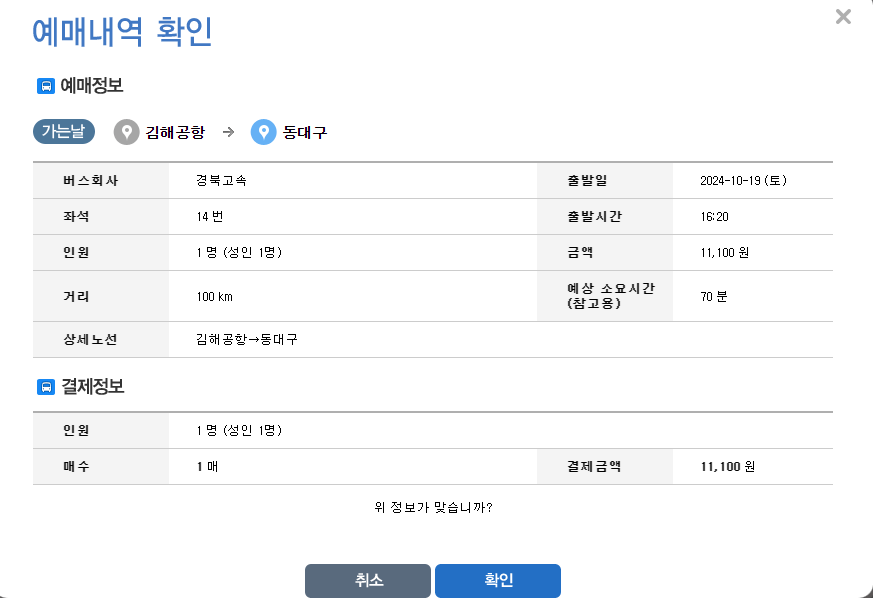This screenshot has height=598, width=873.
Task: Click the 위 정보가 맞습니까? prompt text
Action: point(436,507)
